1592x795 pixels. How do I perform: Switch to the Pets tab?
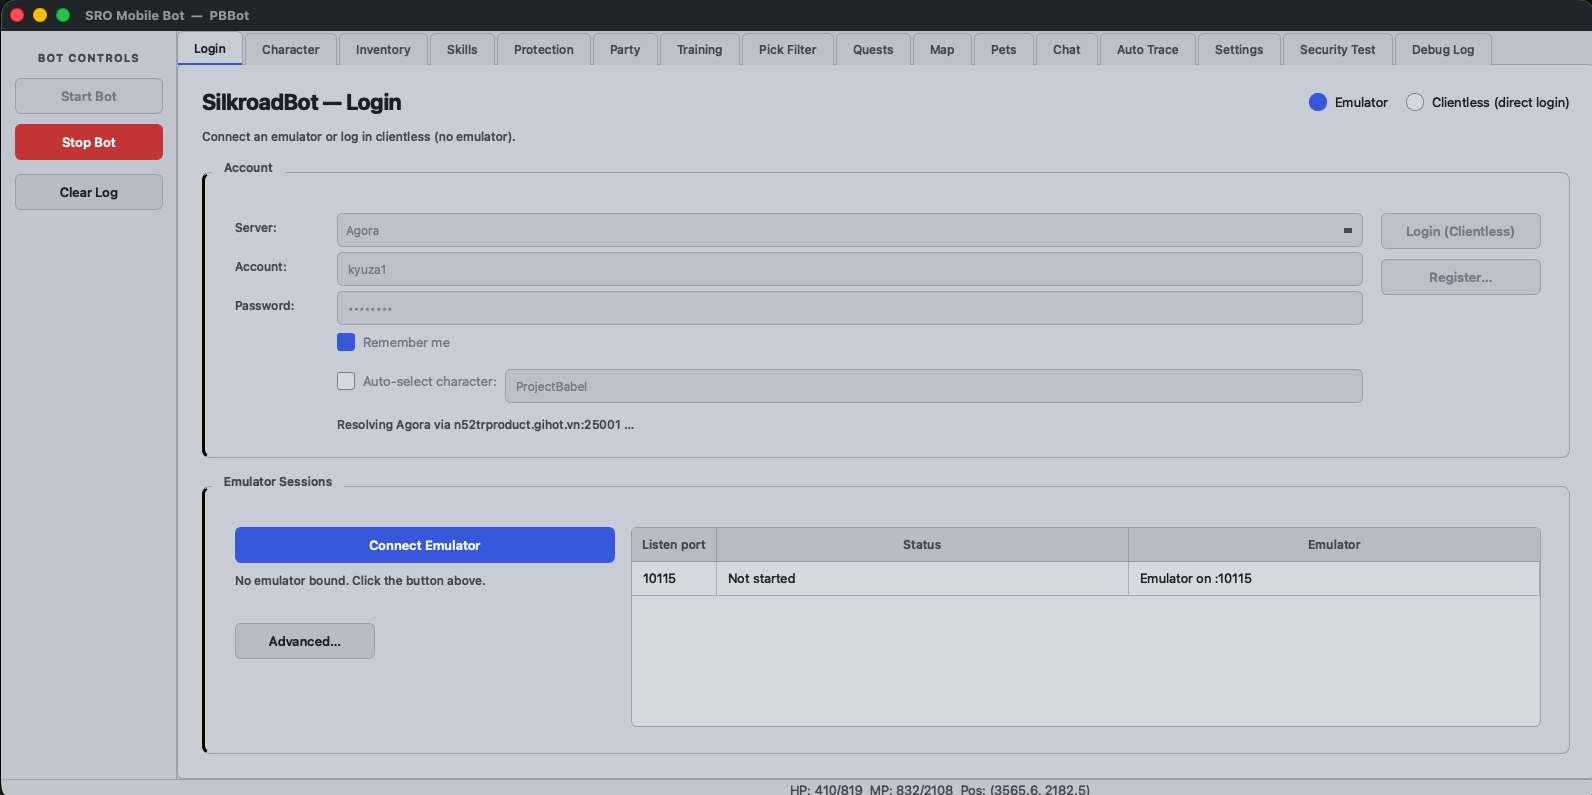point(1004,49)
